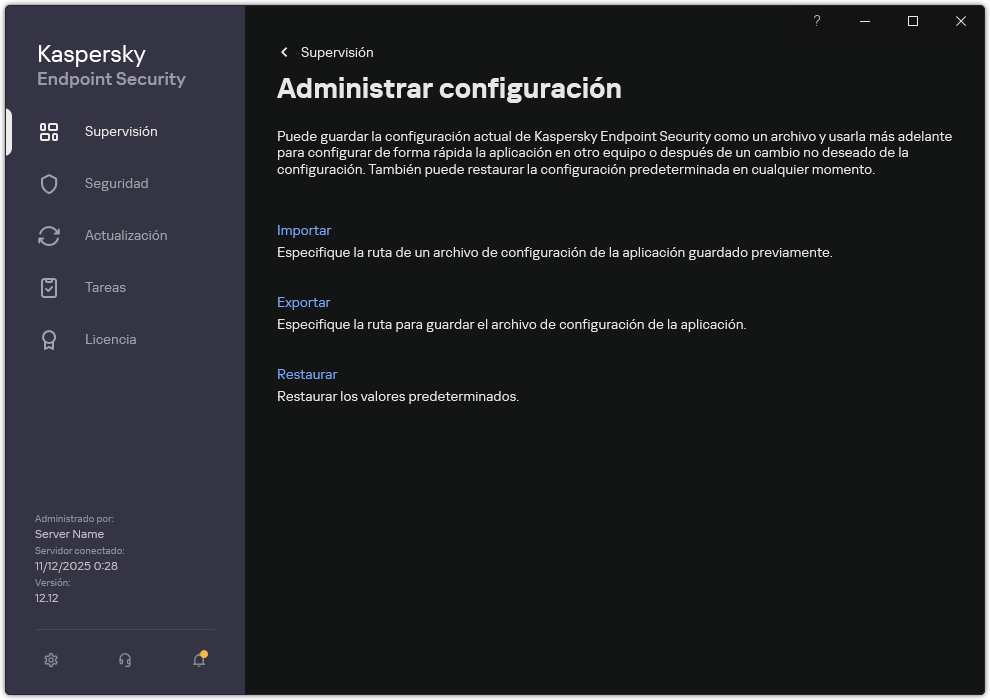Go back using the Supervisión chevron
Screen dimensions: 990x700
[284, 52]
